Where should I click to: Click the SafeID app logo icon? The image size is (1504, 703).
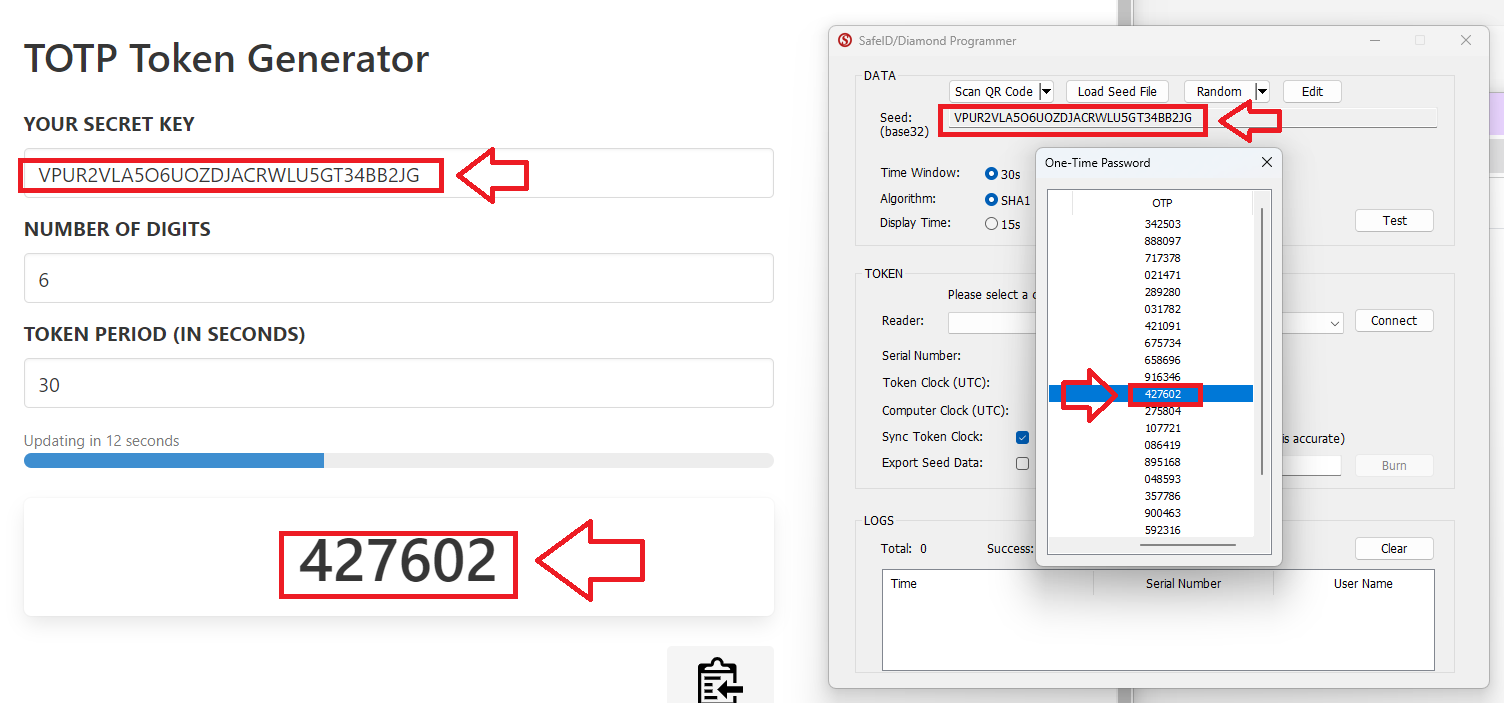845,41
